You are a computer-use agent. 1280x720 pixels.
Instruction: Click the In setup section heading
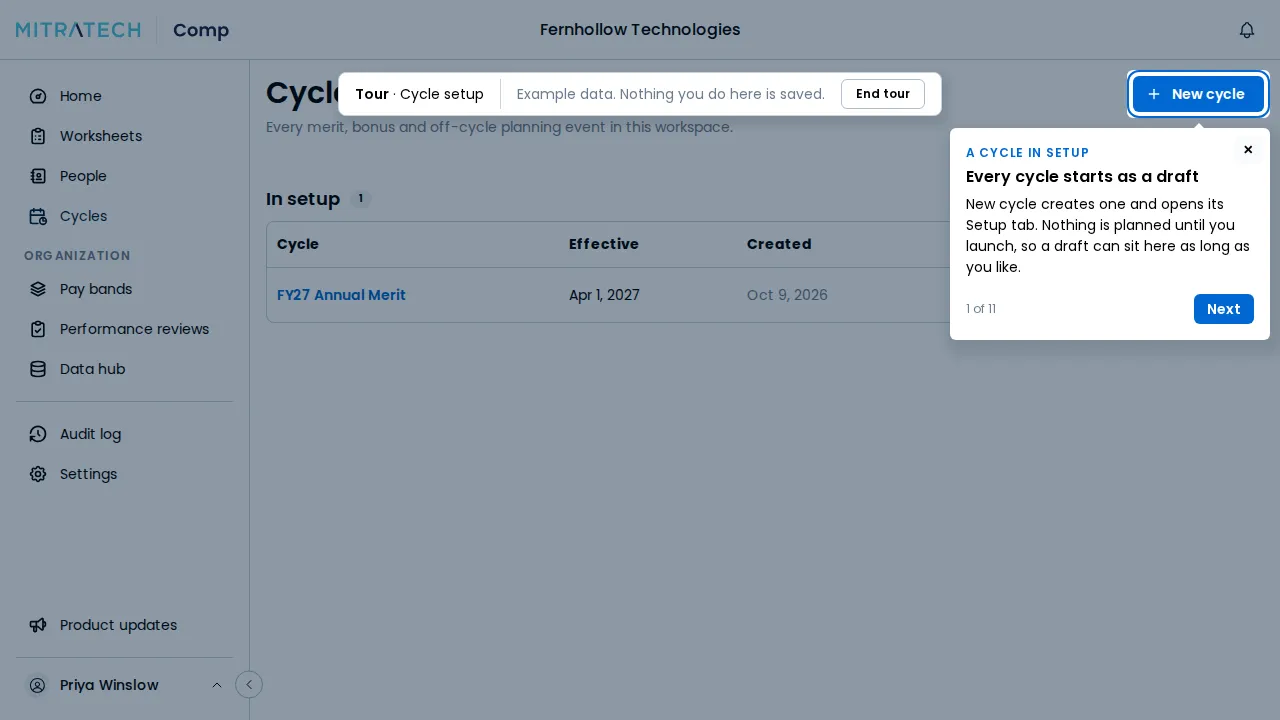(x=303, y=199)
